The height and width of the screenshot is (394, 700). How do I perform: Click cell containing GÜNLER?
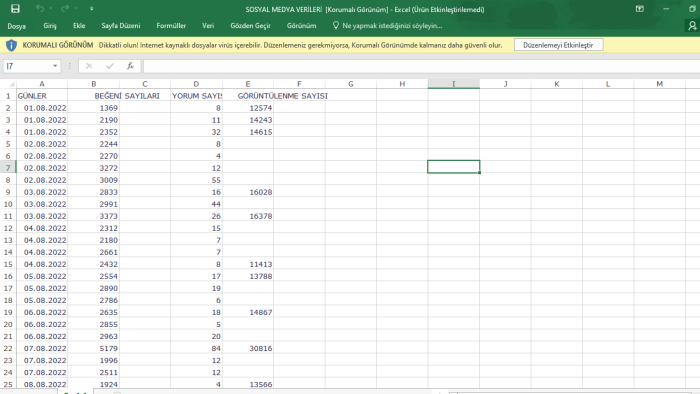42,96
